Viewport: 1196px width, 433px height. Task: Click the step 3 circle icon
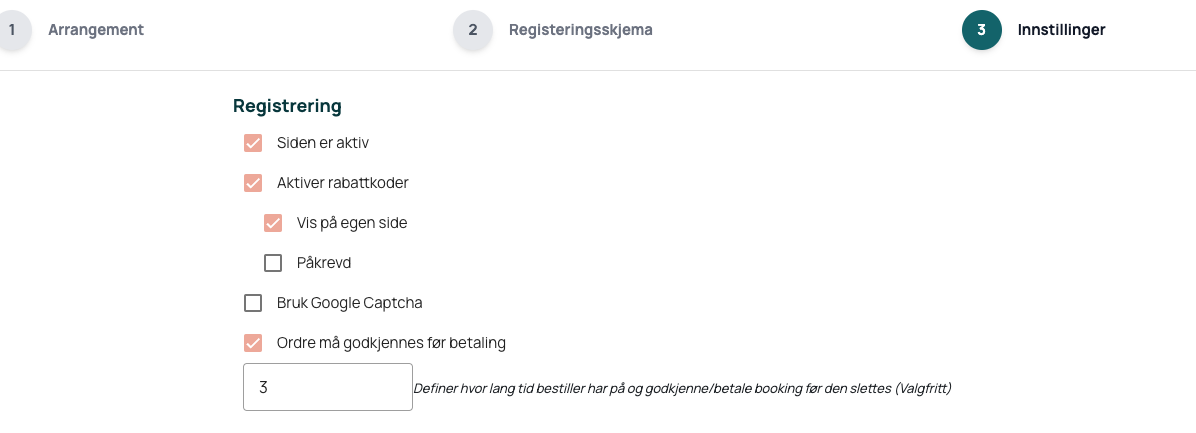point(981,30)
